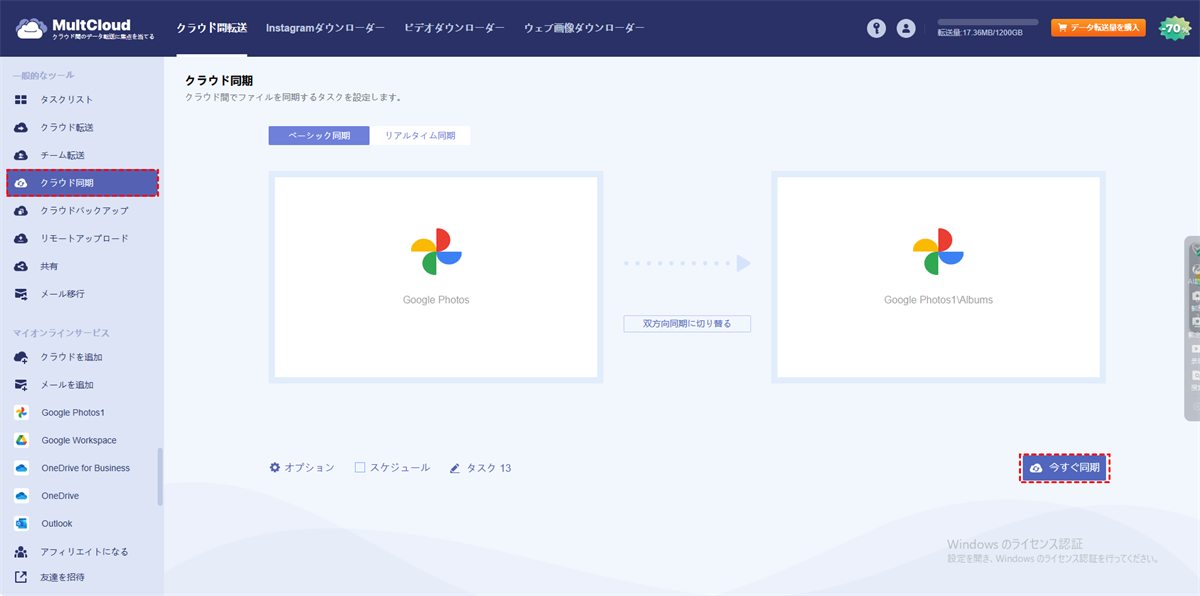Screen dimensions: 1200x596
Task: Click the destination box Google Photos1\Albums
Action: point(938,278)
